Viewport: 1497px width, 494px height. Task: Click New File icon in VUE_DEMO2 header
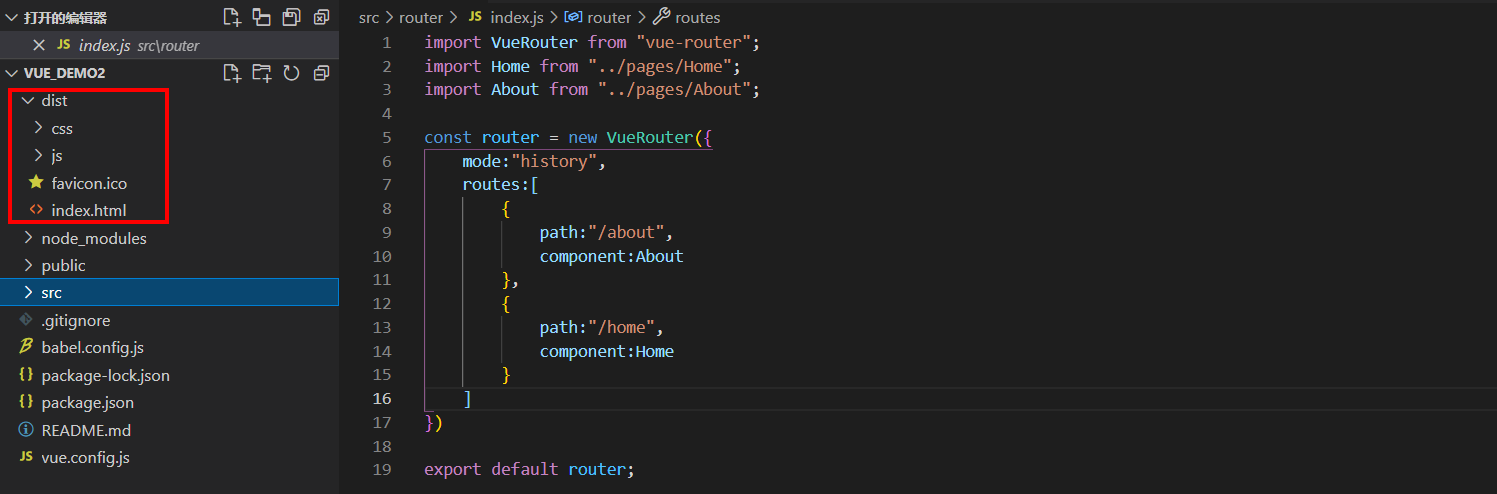tap(232, 73)
